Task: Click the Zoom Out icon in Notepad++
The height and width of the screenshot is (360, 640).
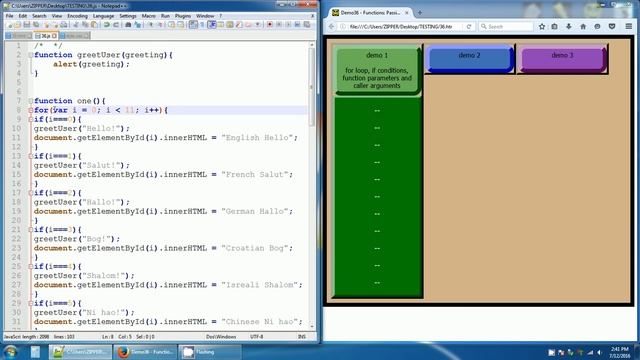Action: [x=160, y=25]
